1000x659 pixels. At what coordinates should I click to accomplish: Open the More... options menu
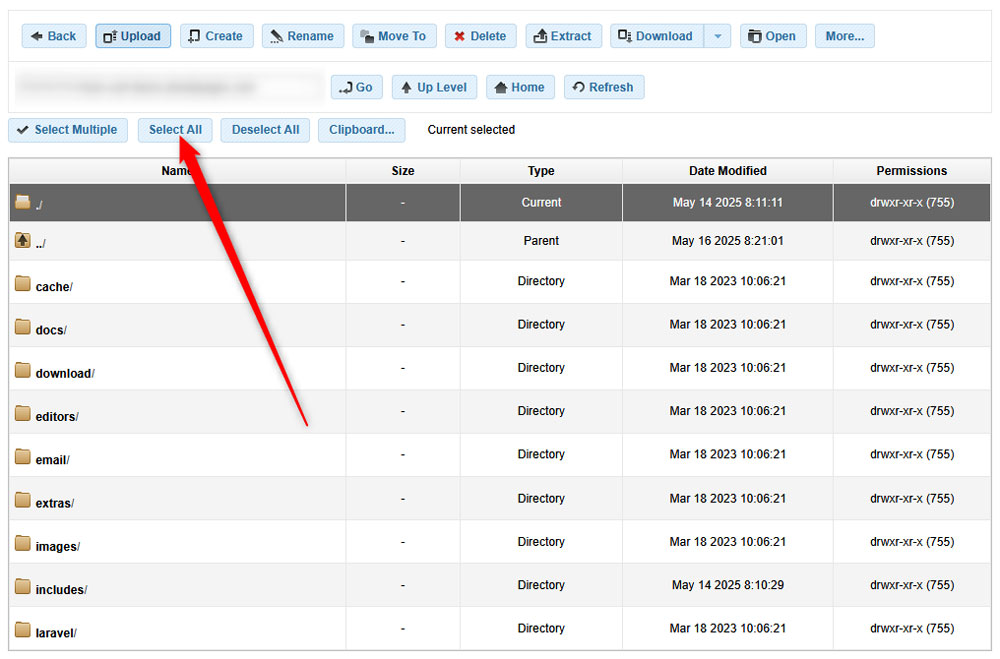point(844,35)
